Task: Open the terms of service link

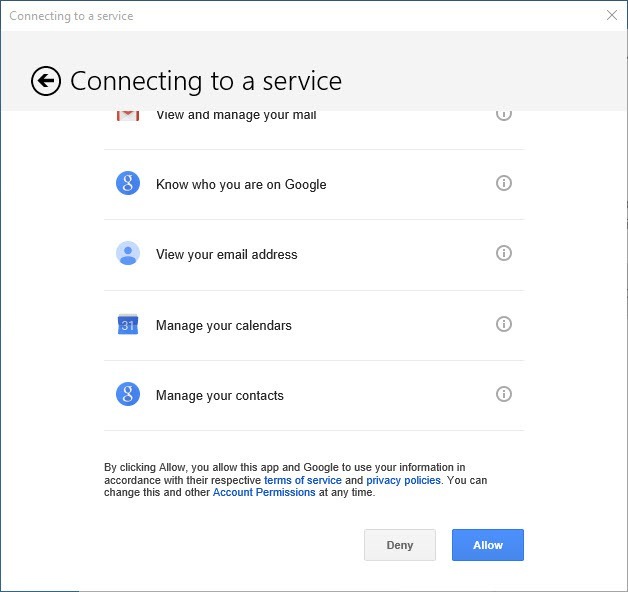Action: pos(302,480)
